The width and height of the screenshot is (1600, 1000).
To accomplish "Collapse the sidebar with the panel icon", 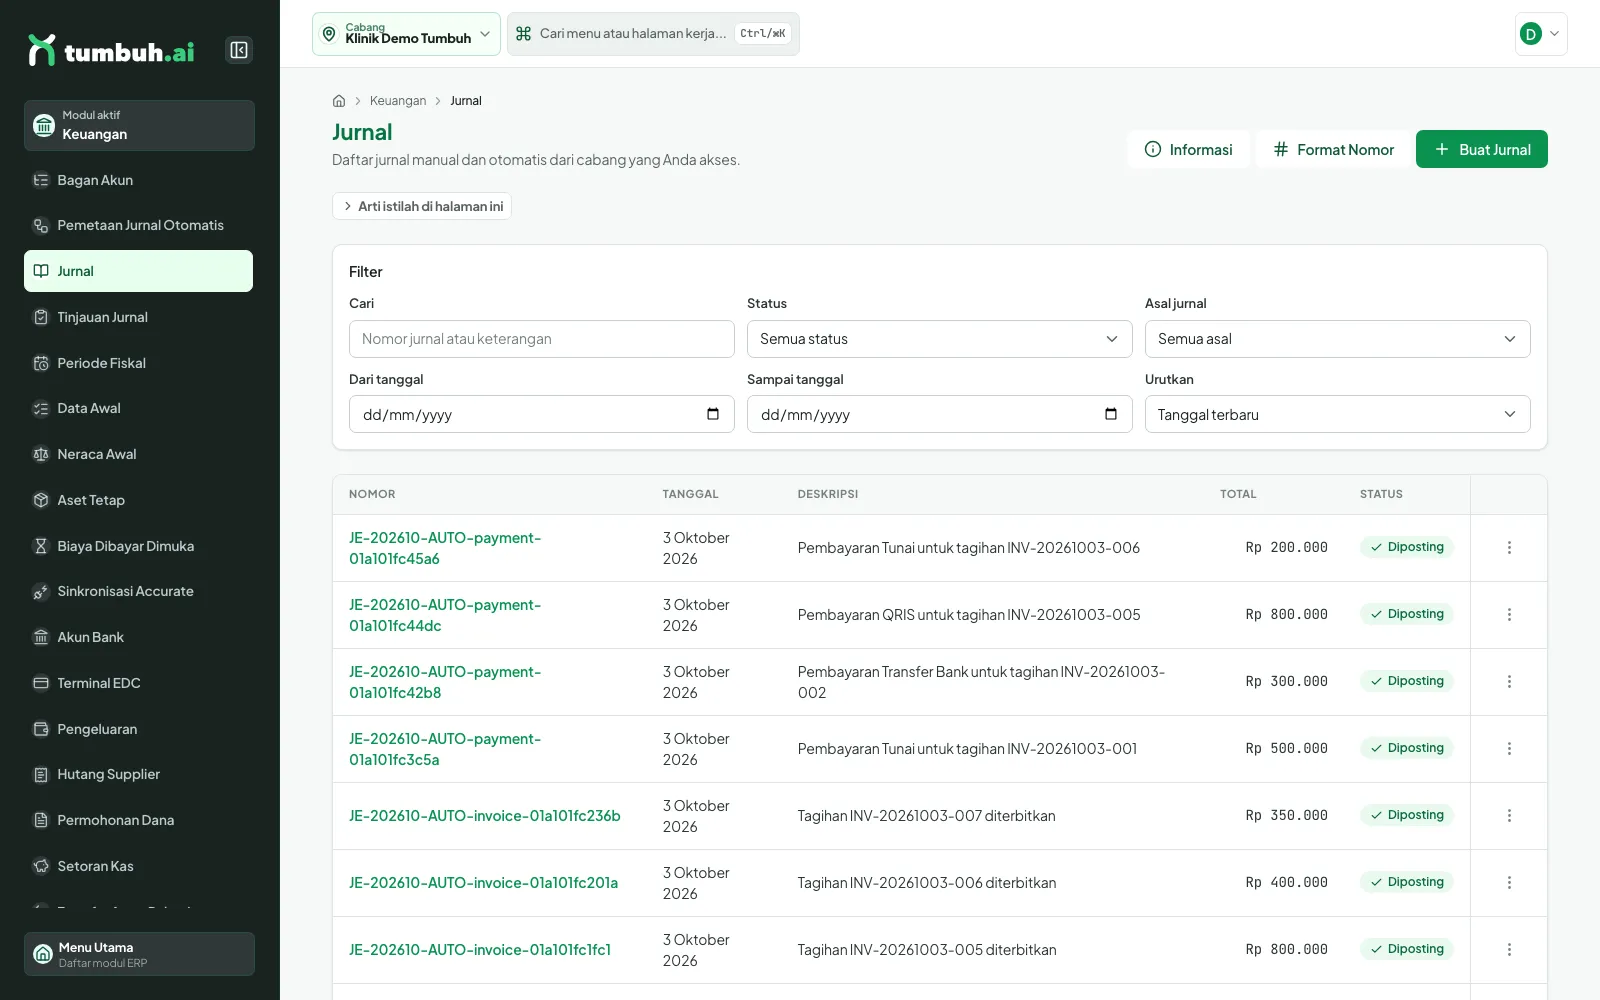I will (x=239, y=50).
